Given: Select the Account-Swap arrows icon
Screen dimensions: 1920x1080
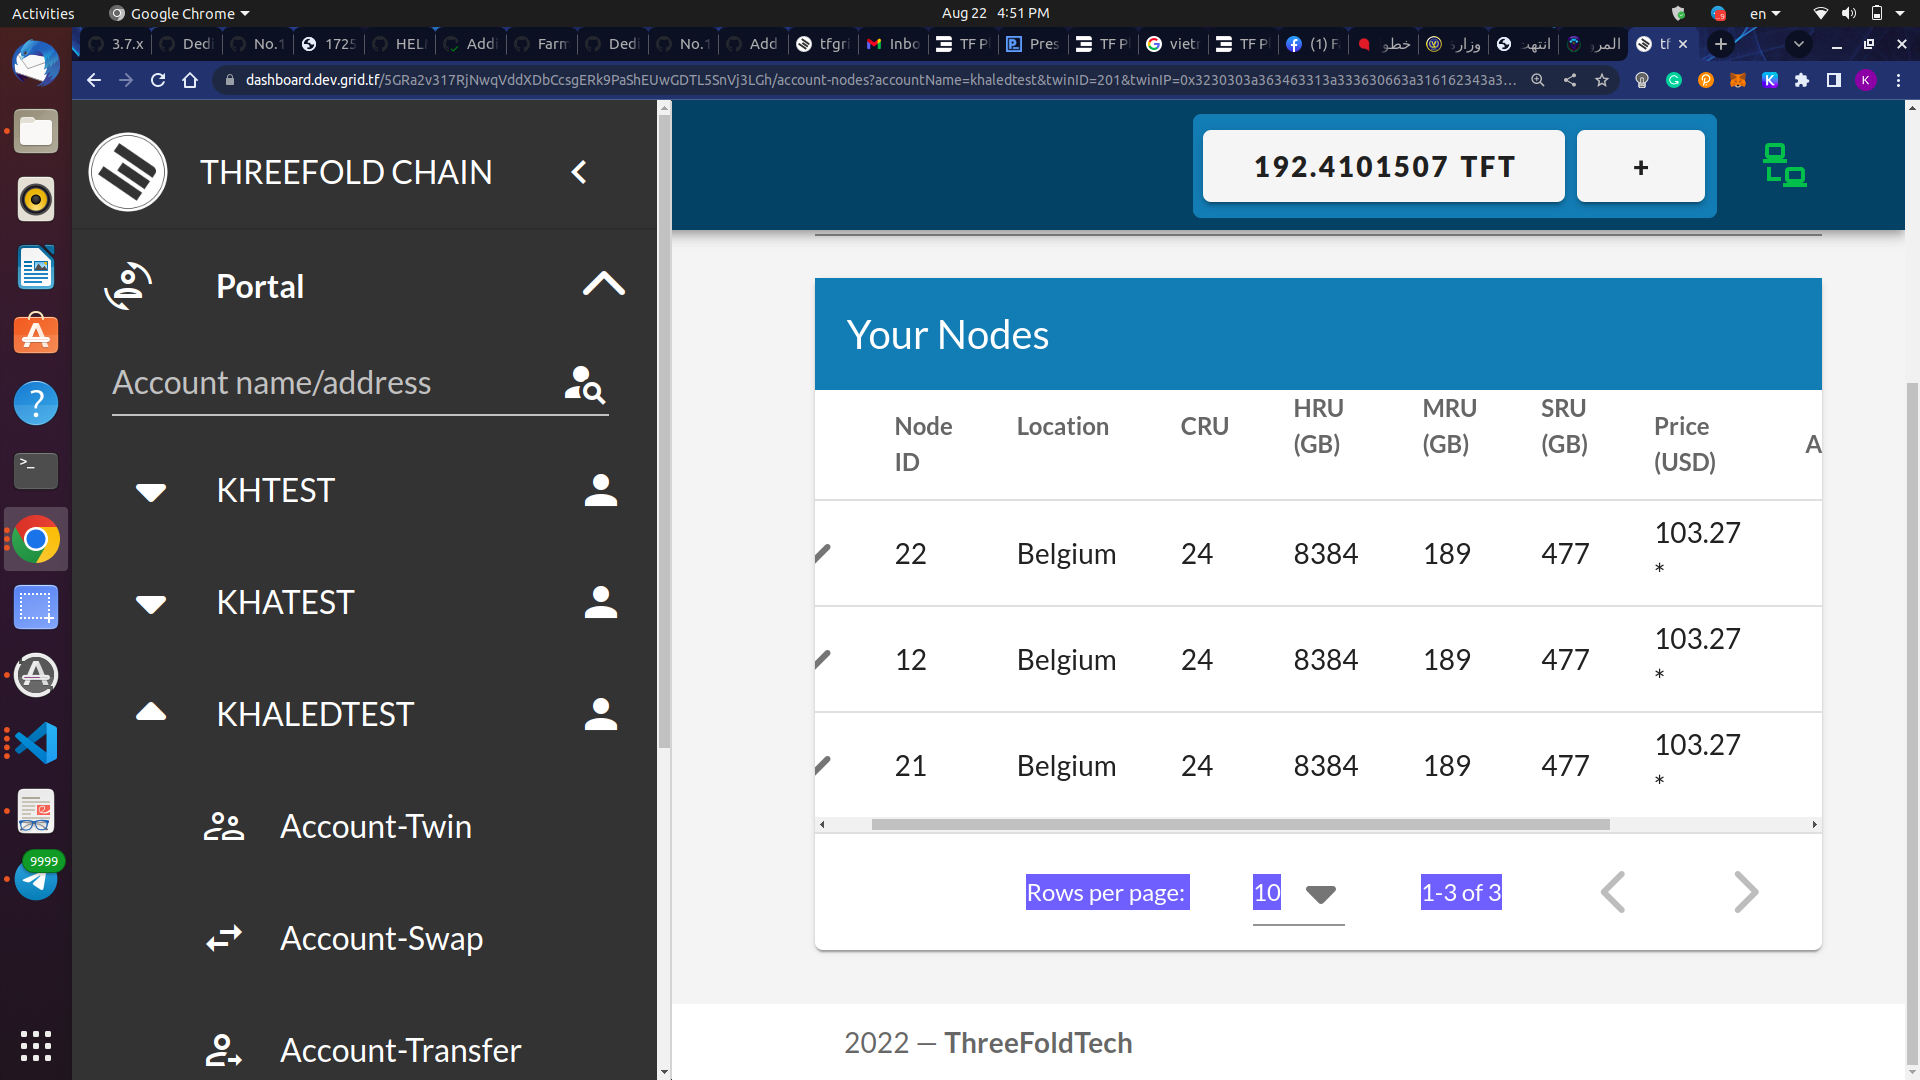Looking at the screenshot, I should (222, 939).
